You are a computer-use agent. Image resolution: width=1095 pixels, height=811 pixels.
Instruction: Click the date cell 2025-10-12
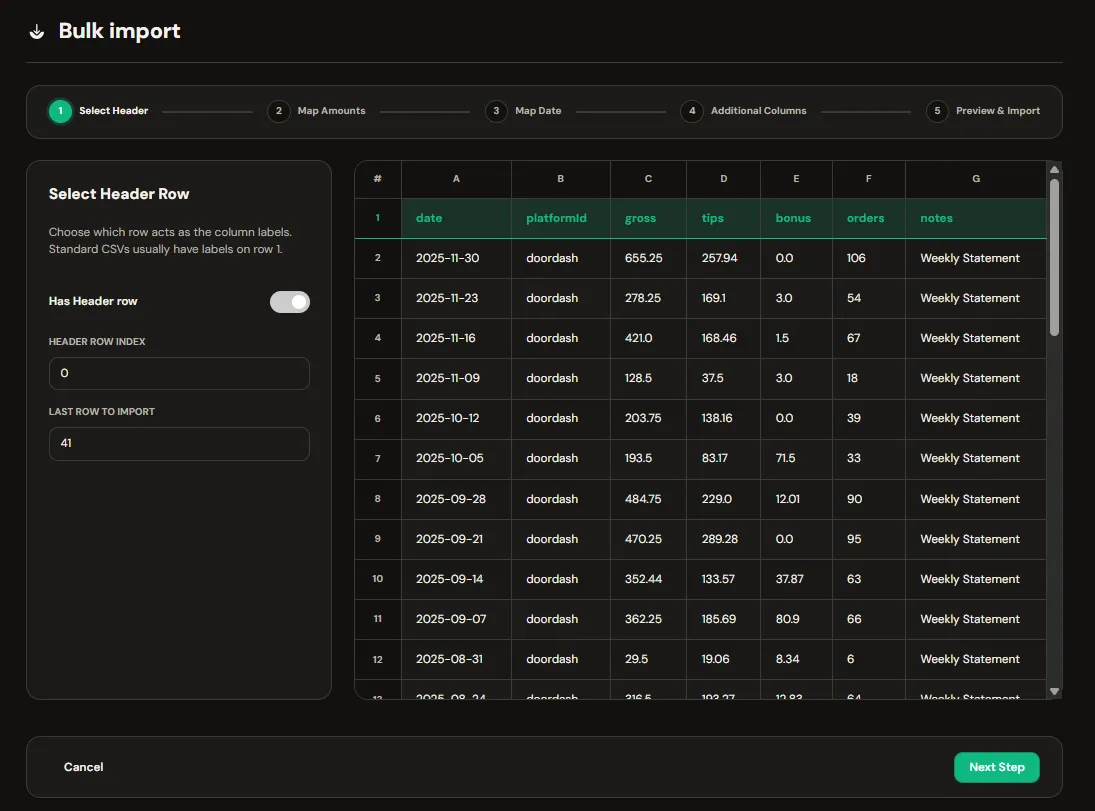pos(456,418)
